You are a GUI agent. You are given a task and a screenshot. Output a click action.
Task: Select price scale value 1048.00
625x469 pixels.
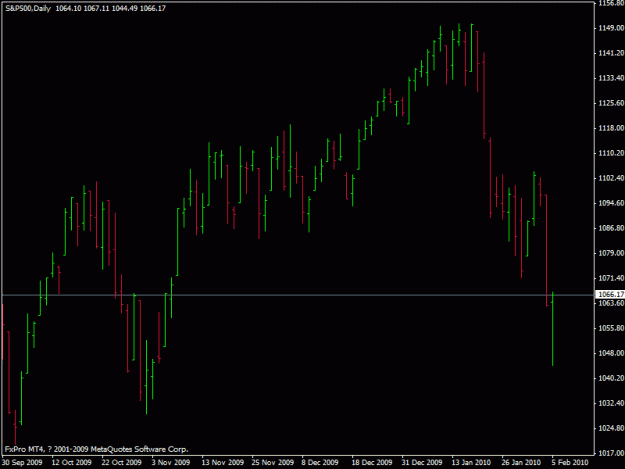[611, 353]
